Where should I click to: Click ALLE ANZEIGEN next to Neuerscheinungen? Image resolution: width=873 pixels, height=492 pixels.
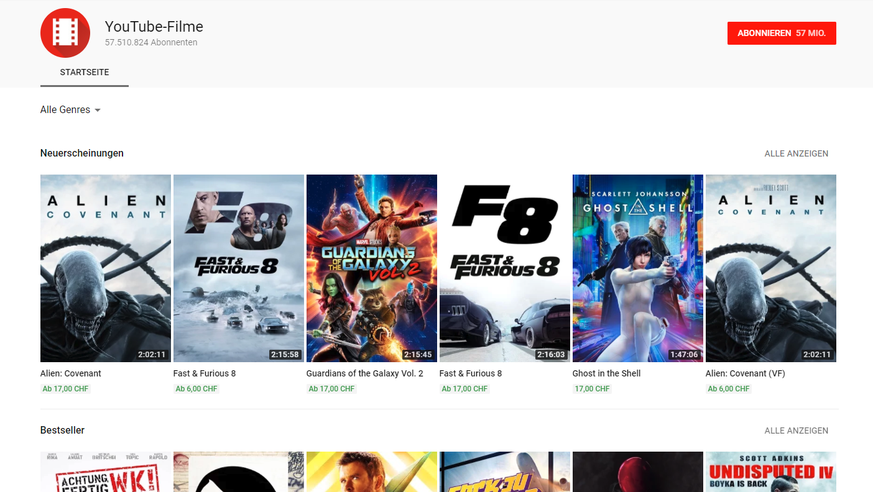tap(796, 154)
